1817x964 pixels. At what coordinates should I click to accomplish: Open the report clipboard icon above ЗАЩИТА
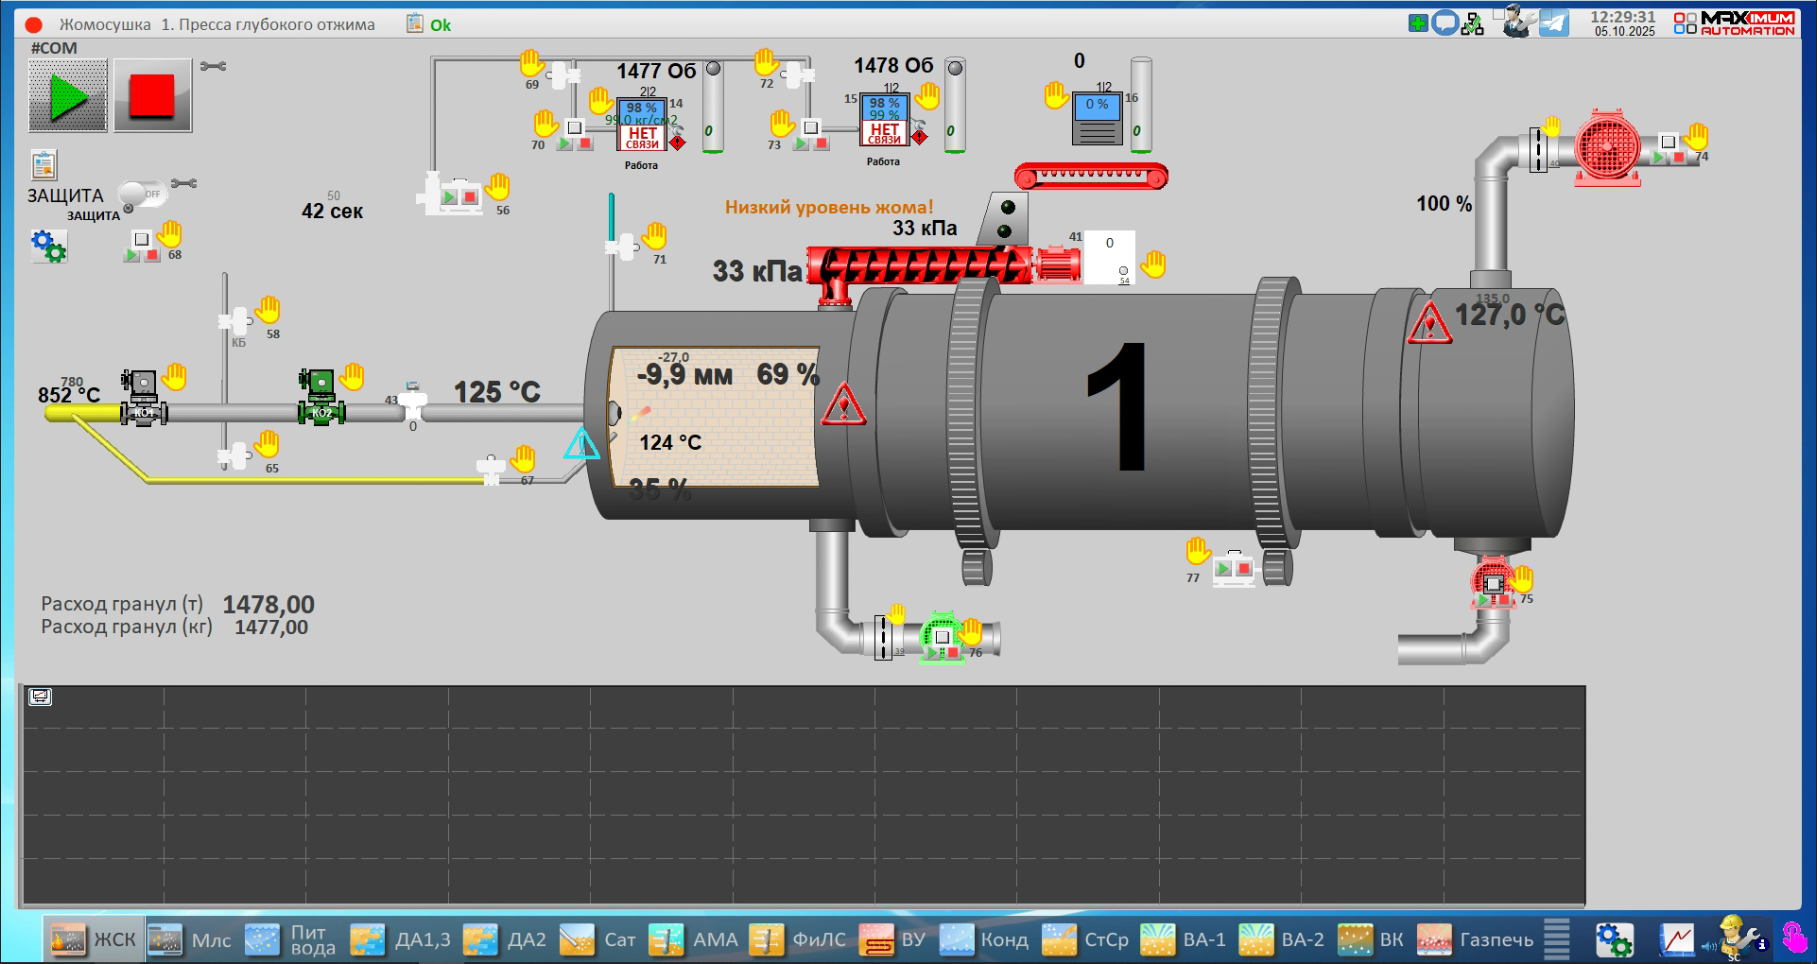click(44, 165)
